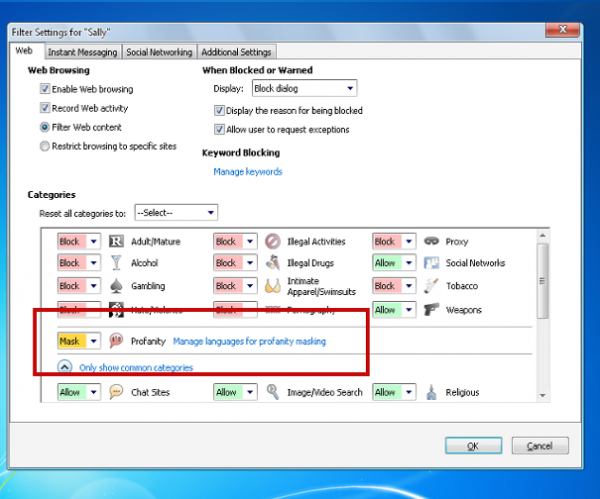
Task: Click the Gambling spade icon
Action: [116, 286]
